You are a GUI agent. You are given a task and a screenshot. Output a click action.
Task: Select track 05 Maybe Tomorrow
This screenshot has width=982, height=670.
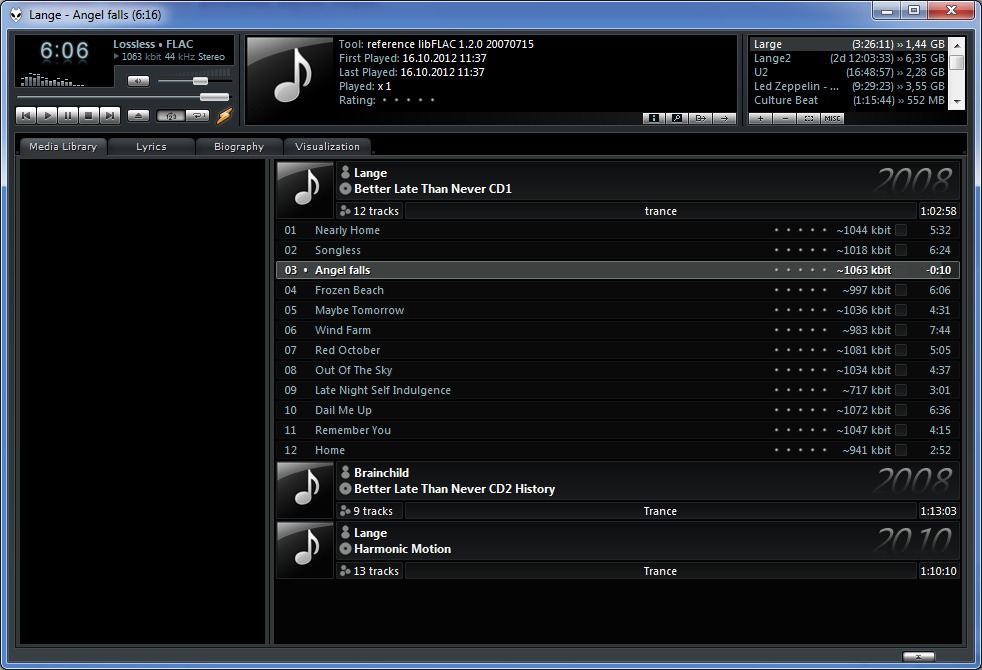click(618, 311)
